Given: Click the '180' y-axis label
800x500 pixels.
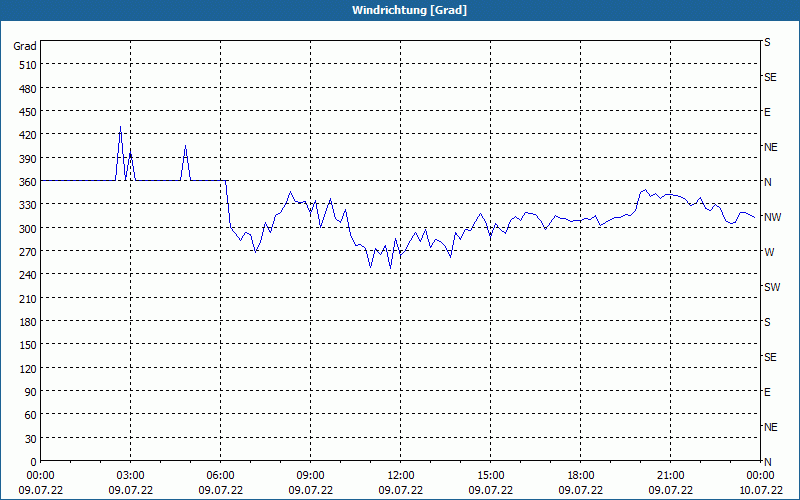Looking at the screenshot, I should point(28,322).
